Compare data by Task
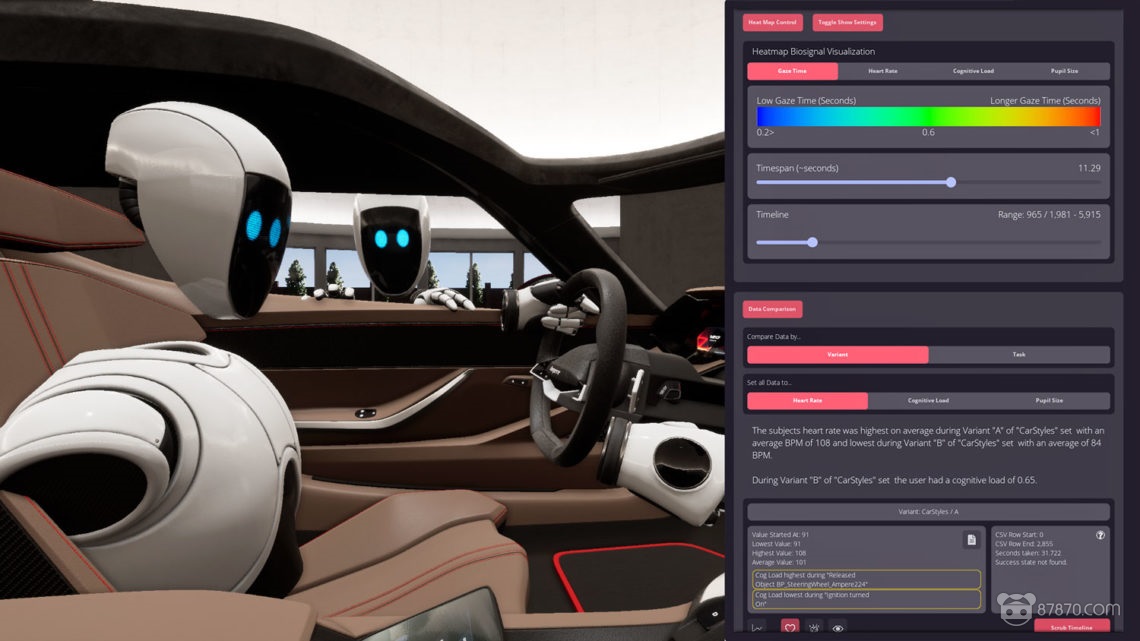This screenshot has width=1140, height=641. click(1018, 355)
